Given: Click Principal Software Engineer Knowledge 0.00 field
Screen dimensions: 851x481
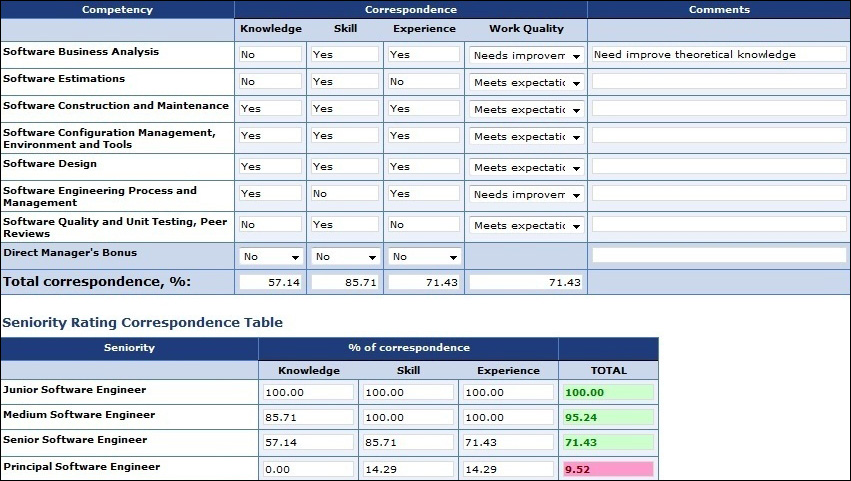Looking at the screenshot, I should click(x=308, y=469).
